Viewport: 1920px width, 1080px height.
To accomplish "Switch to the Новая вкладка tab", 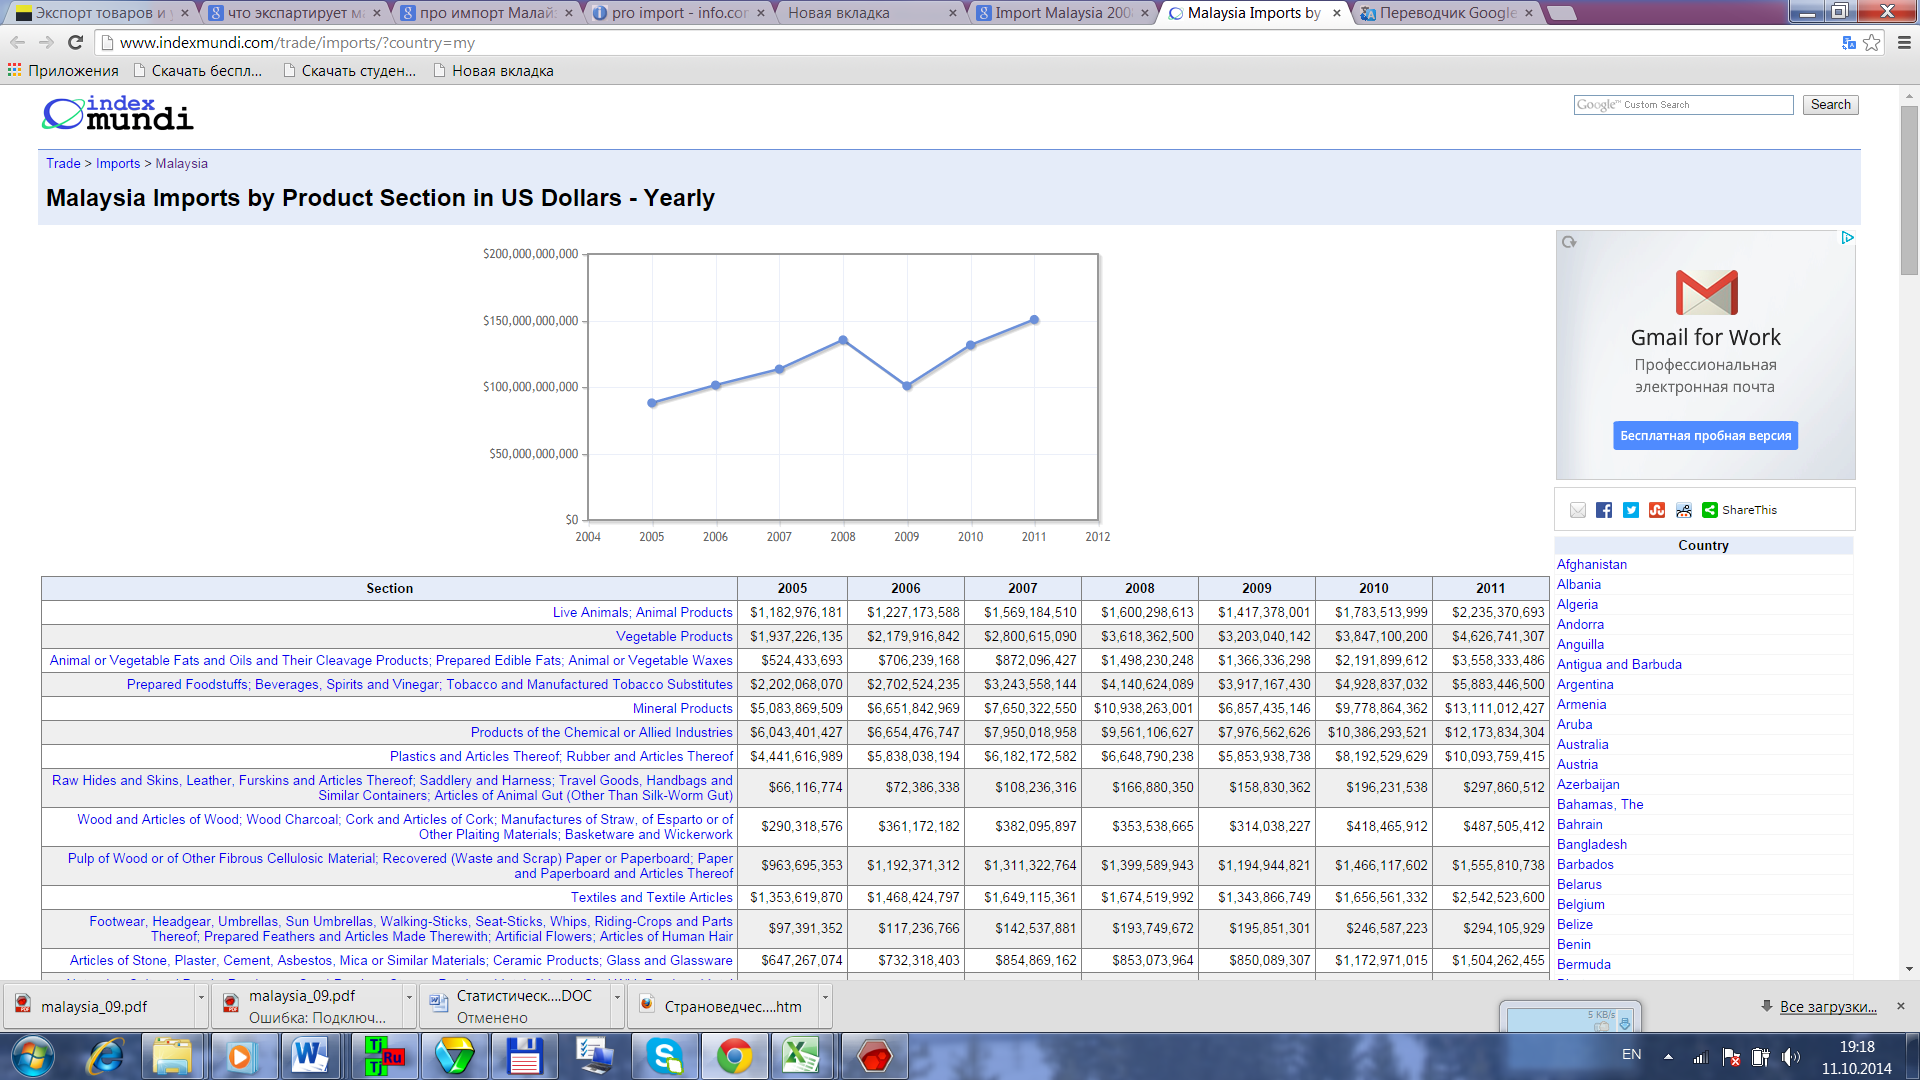I will [838, 13].
